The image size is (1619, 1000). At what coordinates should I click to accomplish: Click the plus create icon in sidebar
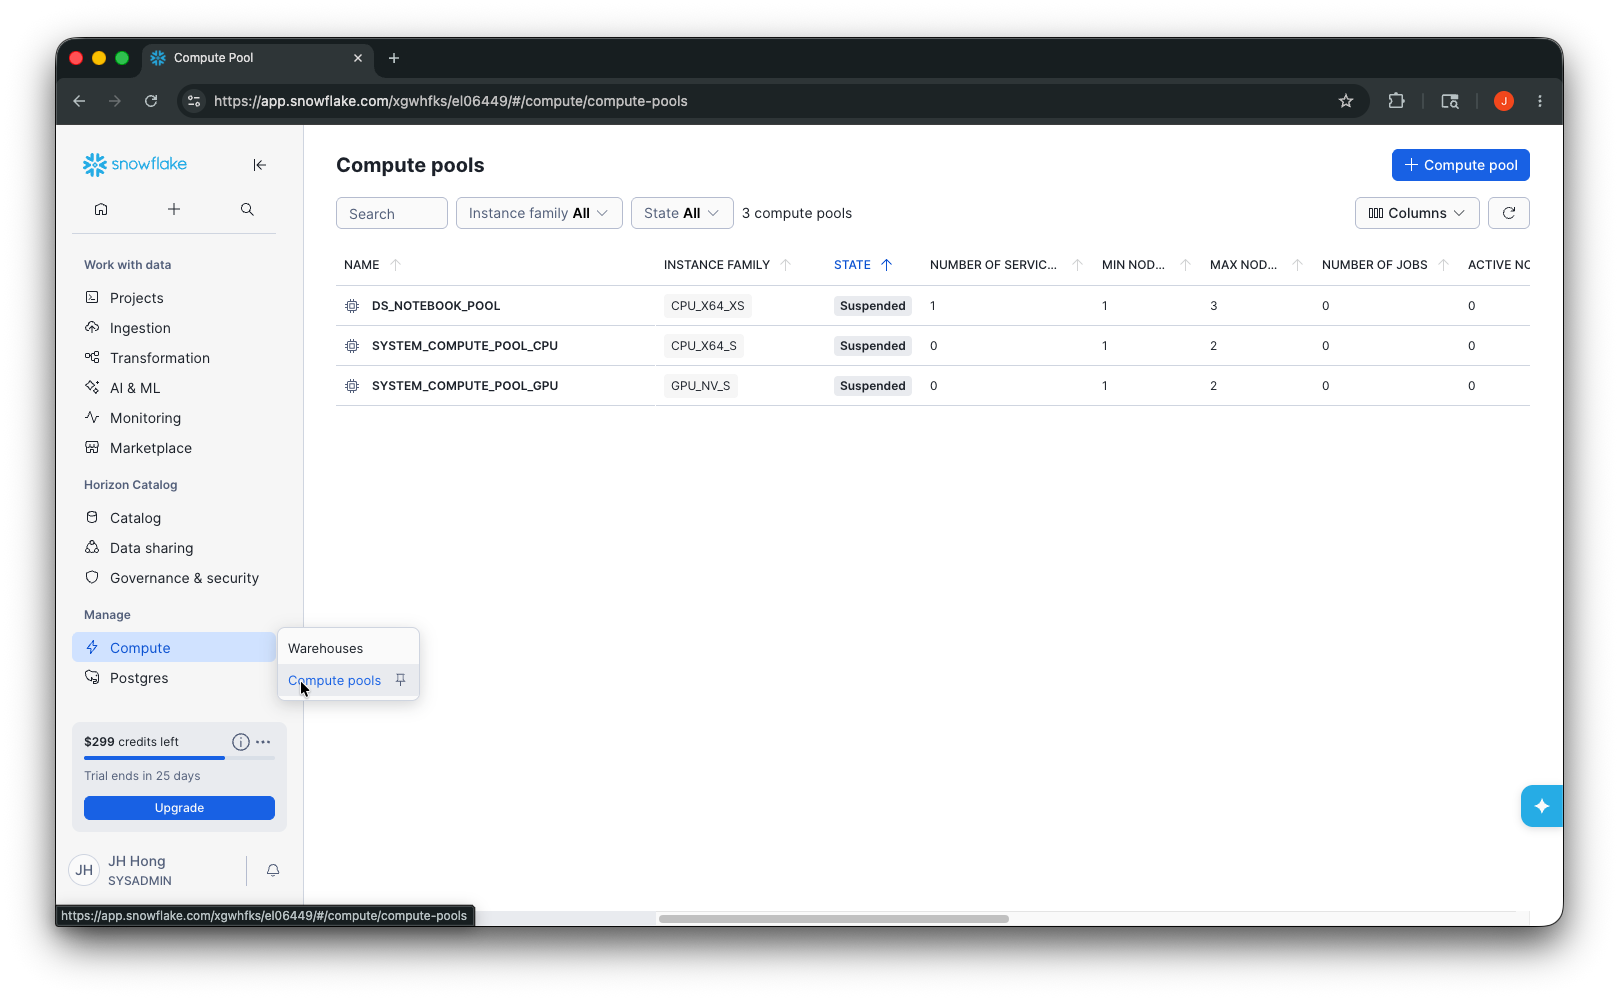pos(174,209)
